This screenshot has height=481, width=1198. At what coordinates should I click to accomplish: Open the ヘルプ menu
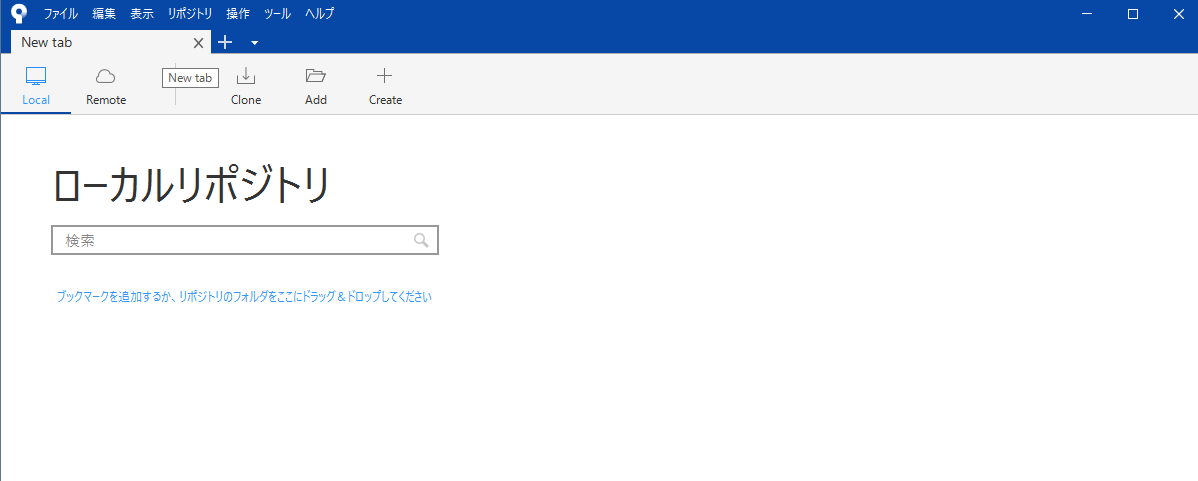pos(319,14)
